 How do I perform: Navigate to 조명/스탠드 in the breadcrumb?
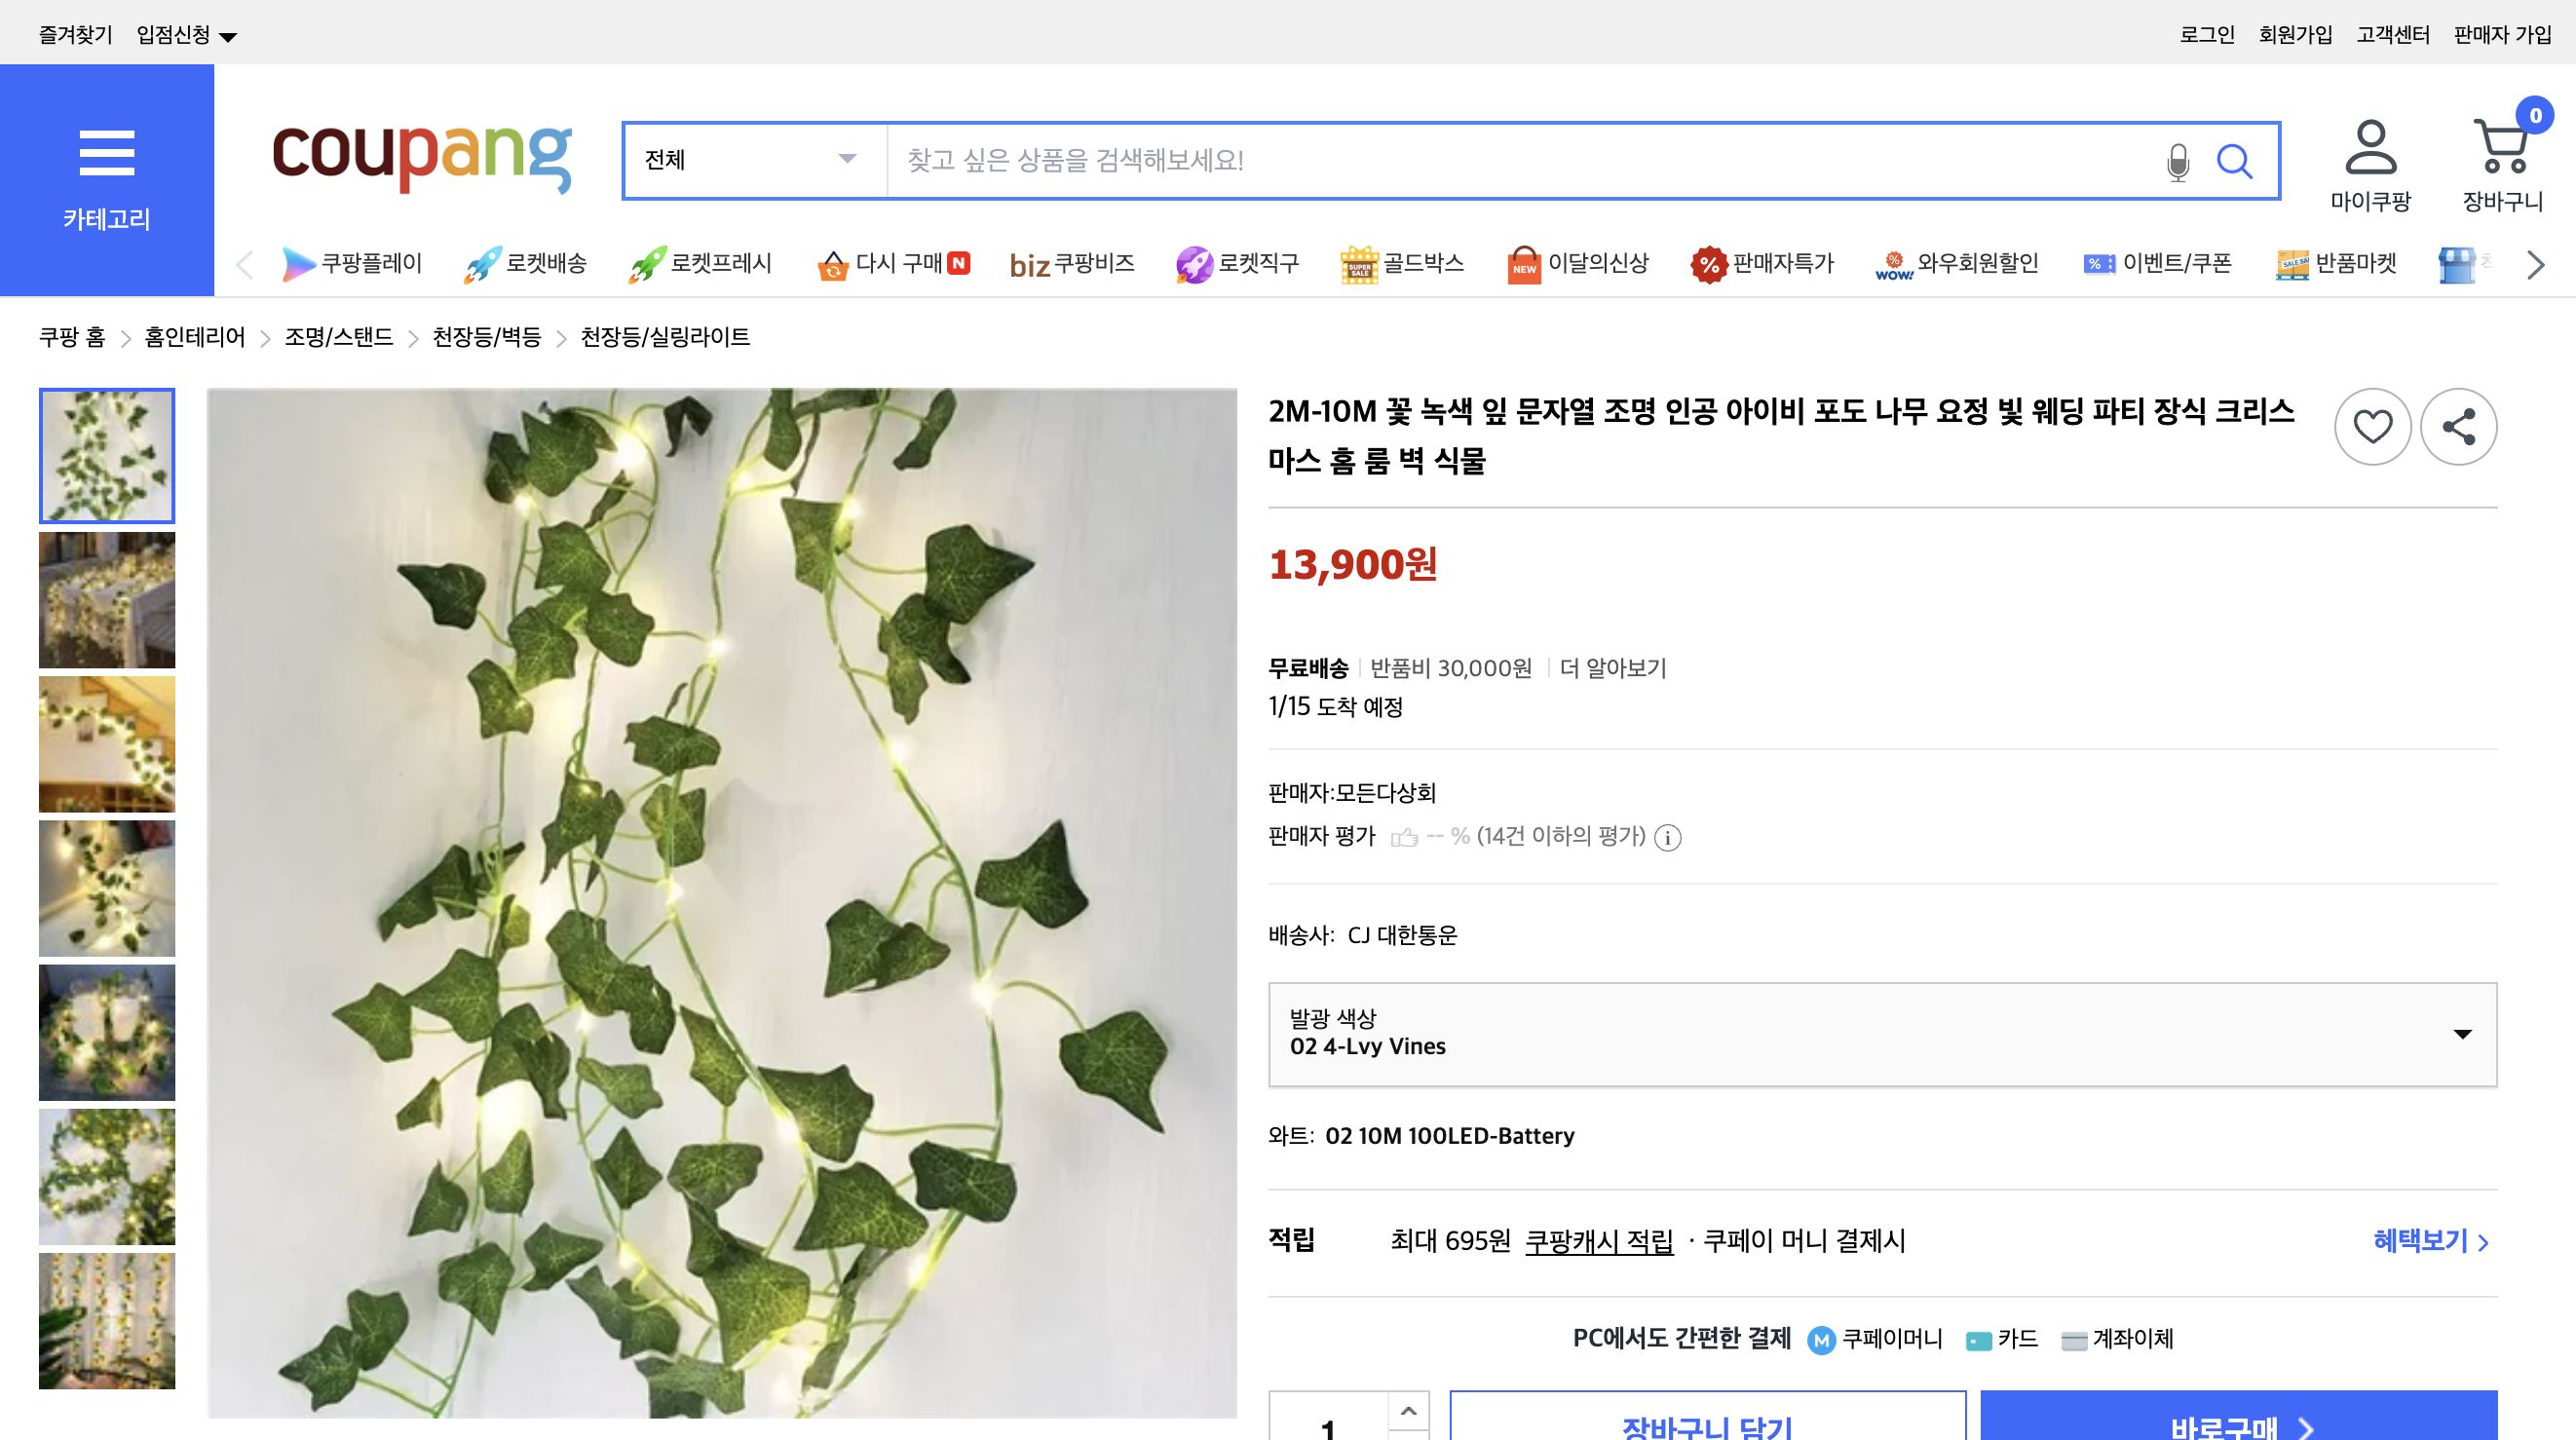pyautogui.click(x=339, y=337)
